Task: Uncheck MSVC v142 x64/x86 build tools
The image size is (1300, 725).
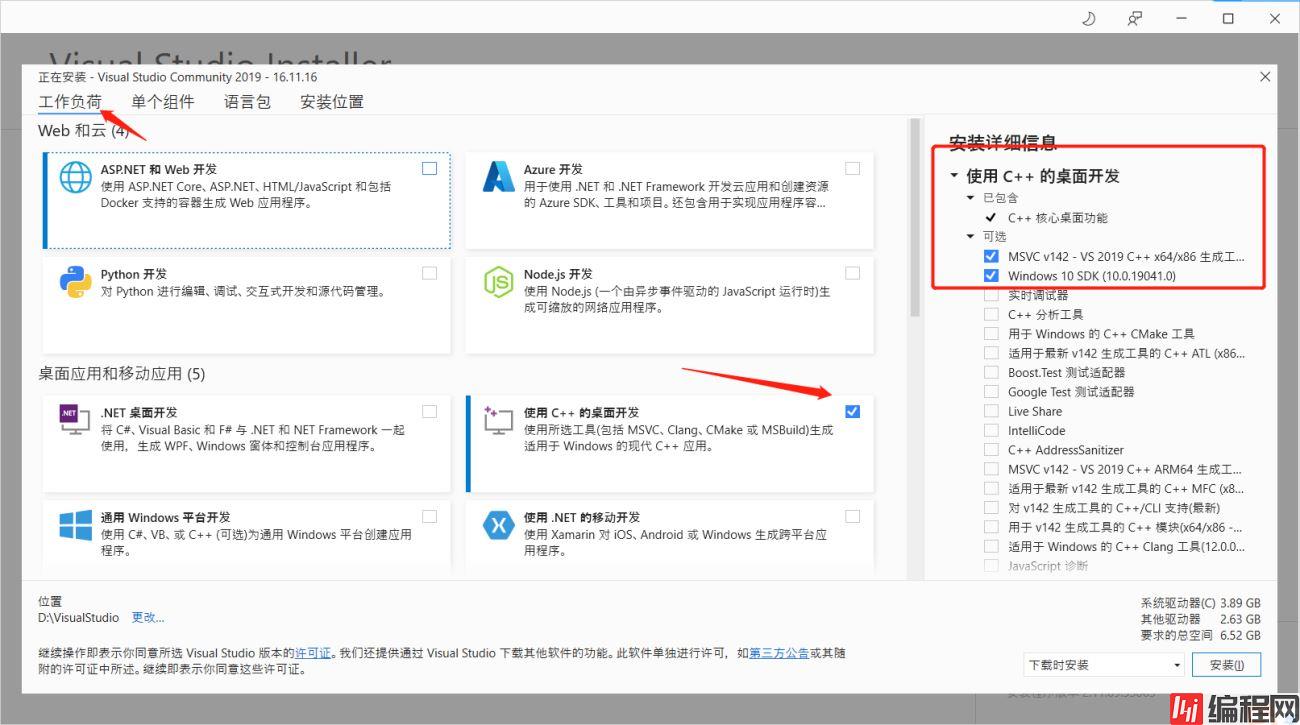Action: coord(991,257)
